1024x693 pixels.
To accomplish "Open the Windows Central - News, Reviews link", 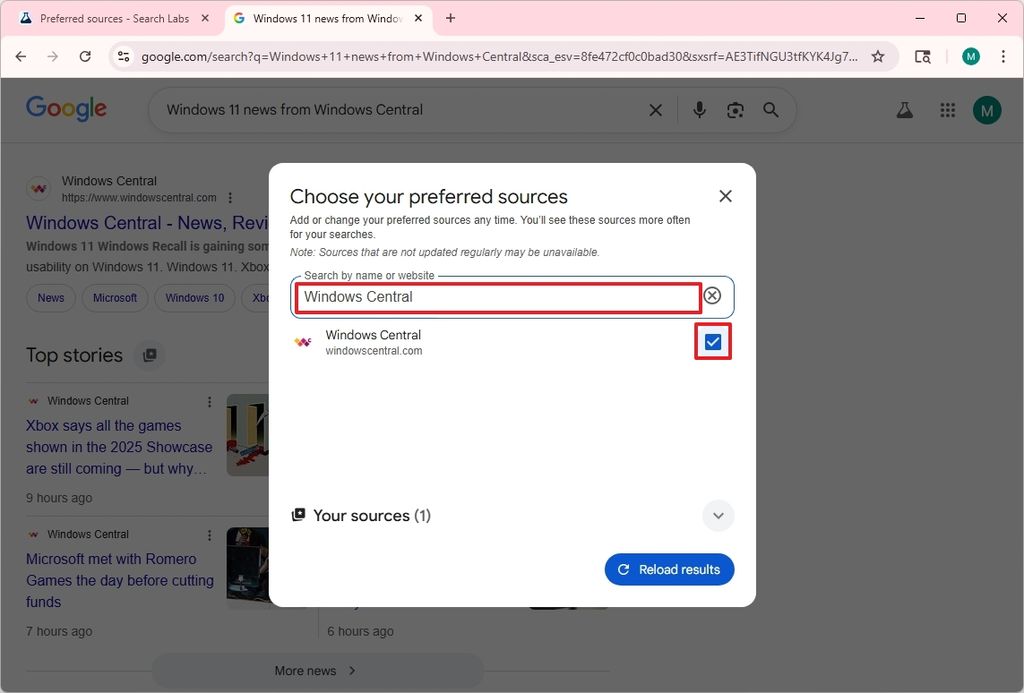I will pos(147,223).
